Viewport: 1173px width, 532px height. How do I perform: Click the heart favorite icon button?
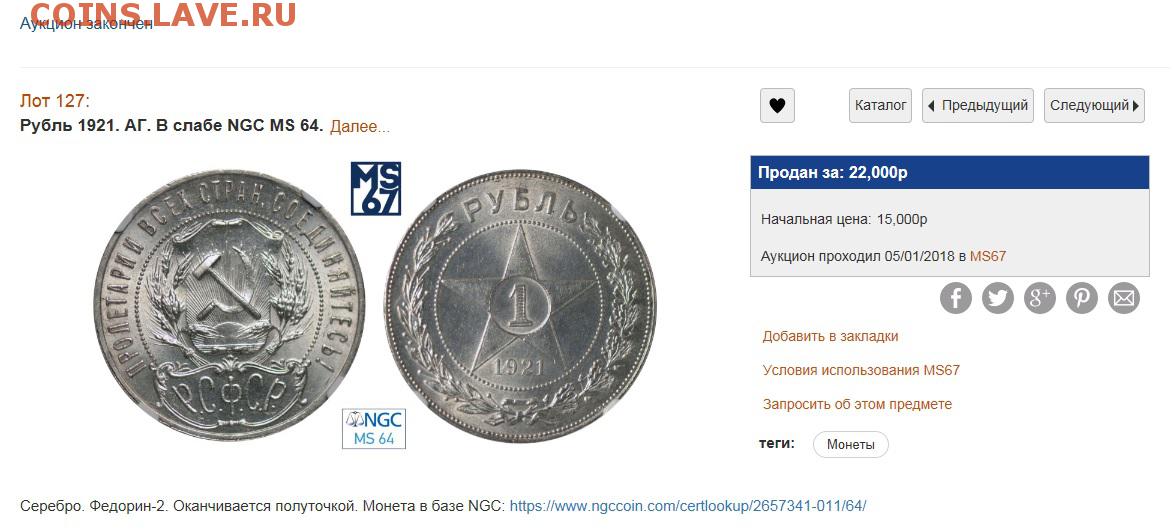tap(777, 106)
